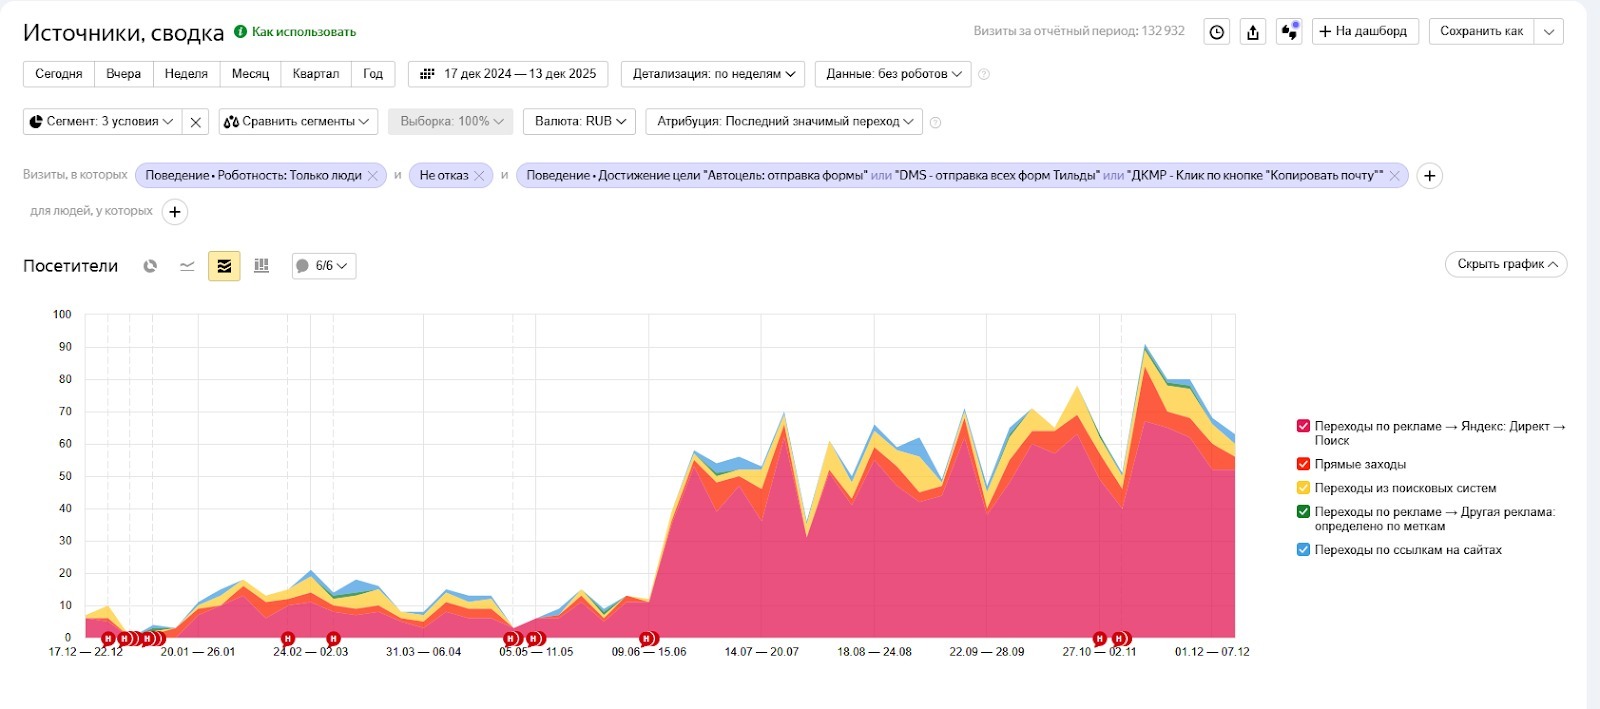Click the На дашборд button
The height and width of the screenshot is (709, 1600).
1365,32
